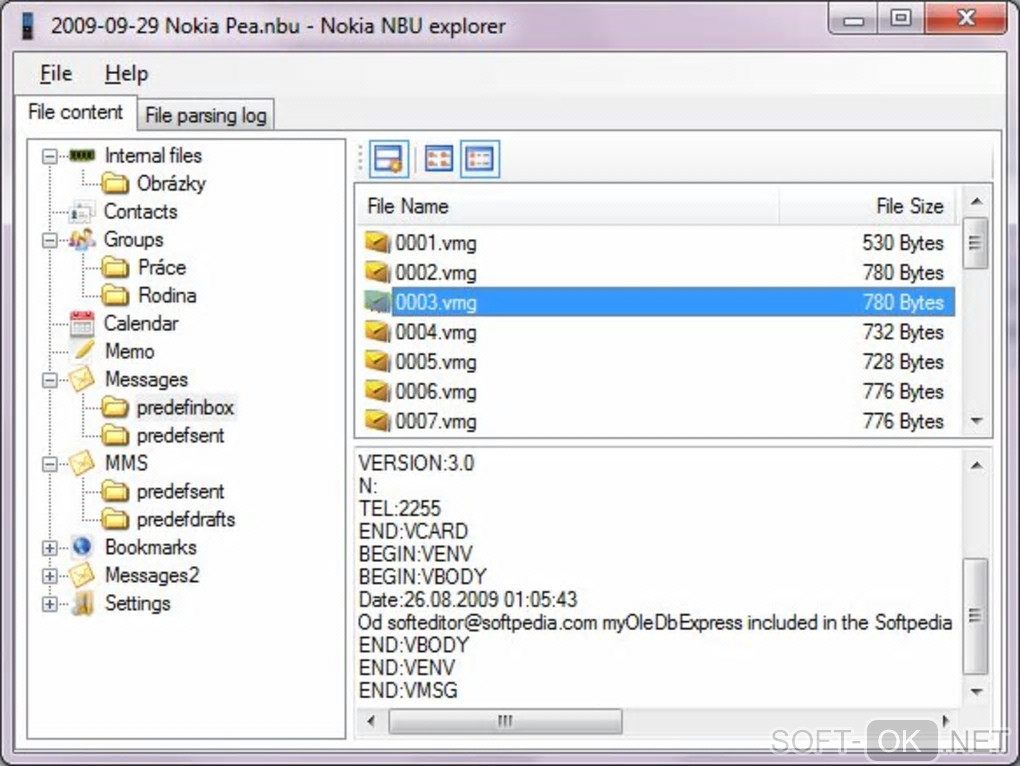The height and width of the screenshot is (766, 1020).
Task: Switch to details list view
Action: [480, 159]
